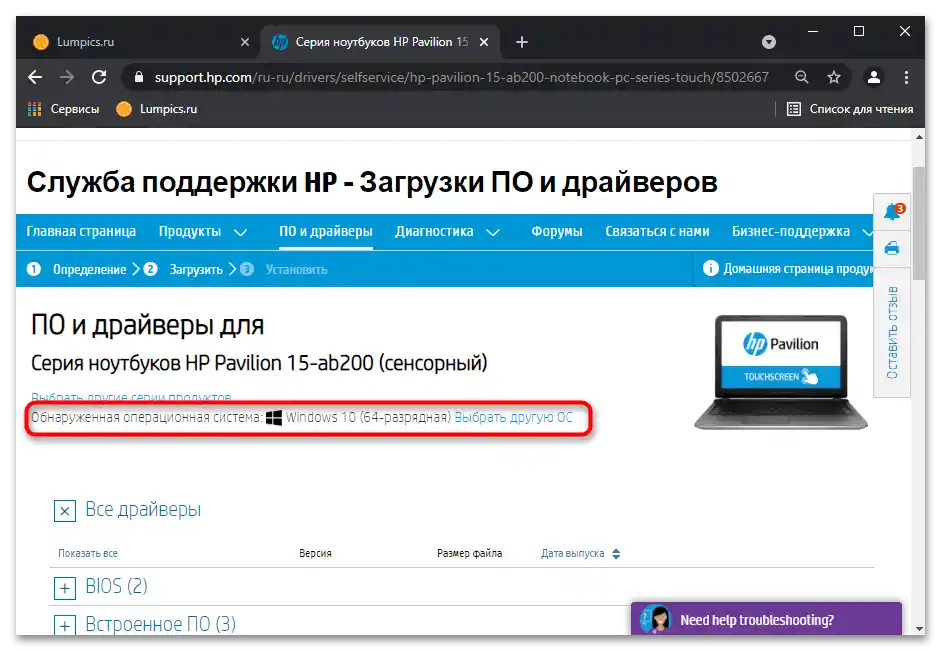This screenshot has height=651, width=941.
Task: Open the Chrome profile avatar icon
Action: [874, 77]
